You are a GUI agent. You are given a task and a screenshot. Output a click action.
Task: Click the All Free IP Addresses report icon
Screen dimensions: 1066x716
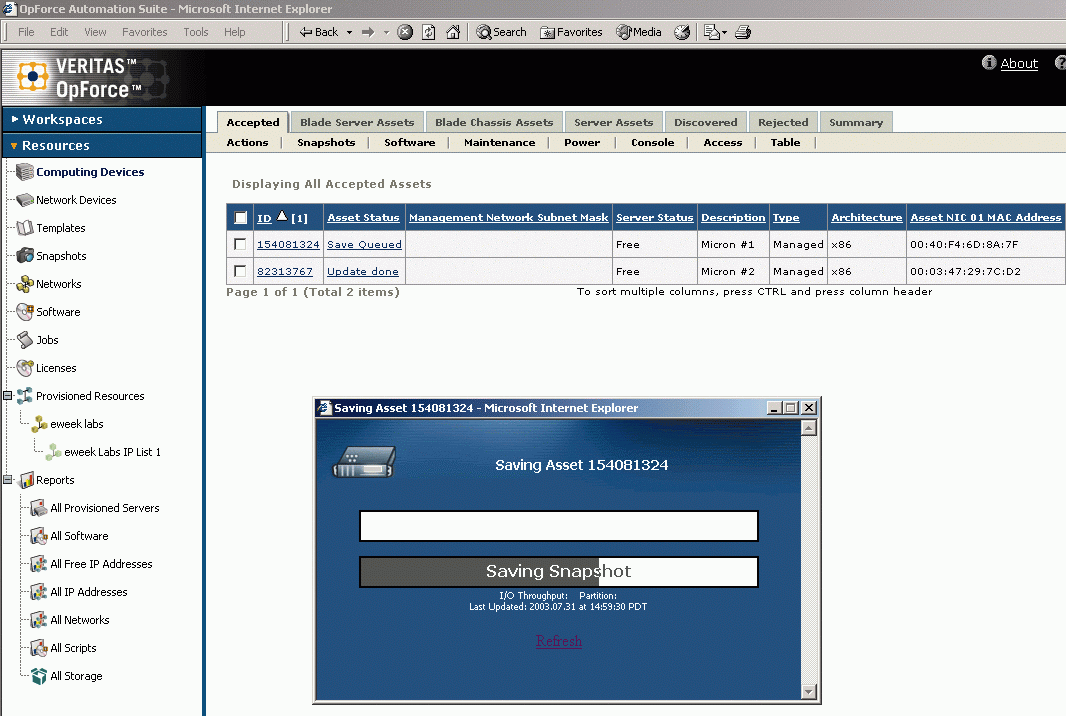click(39, 564)
